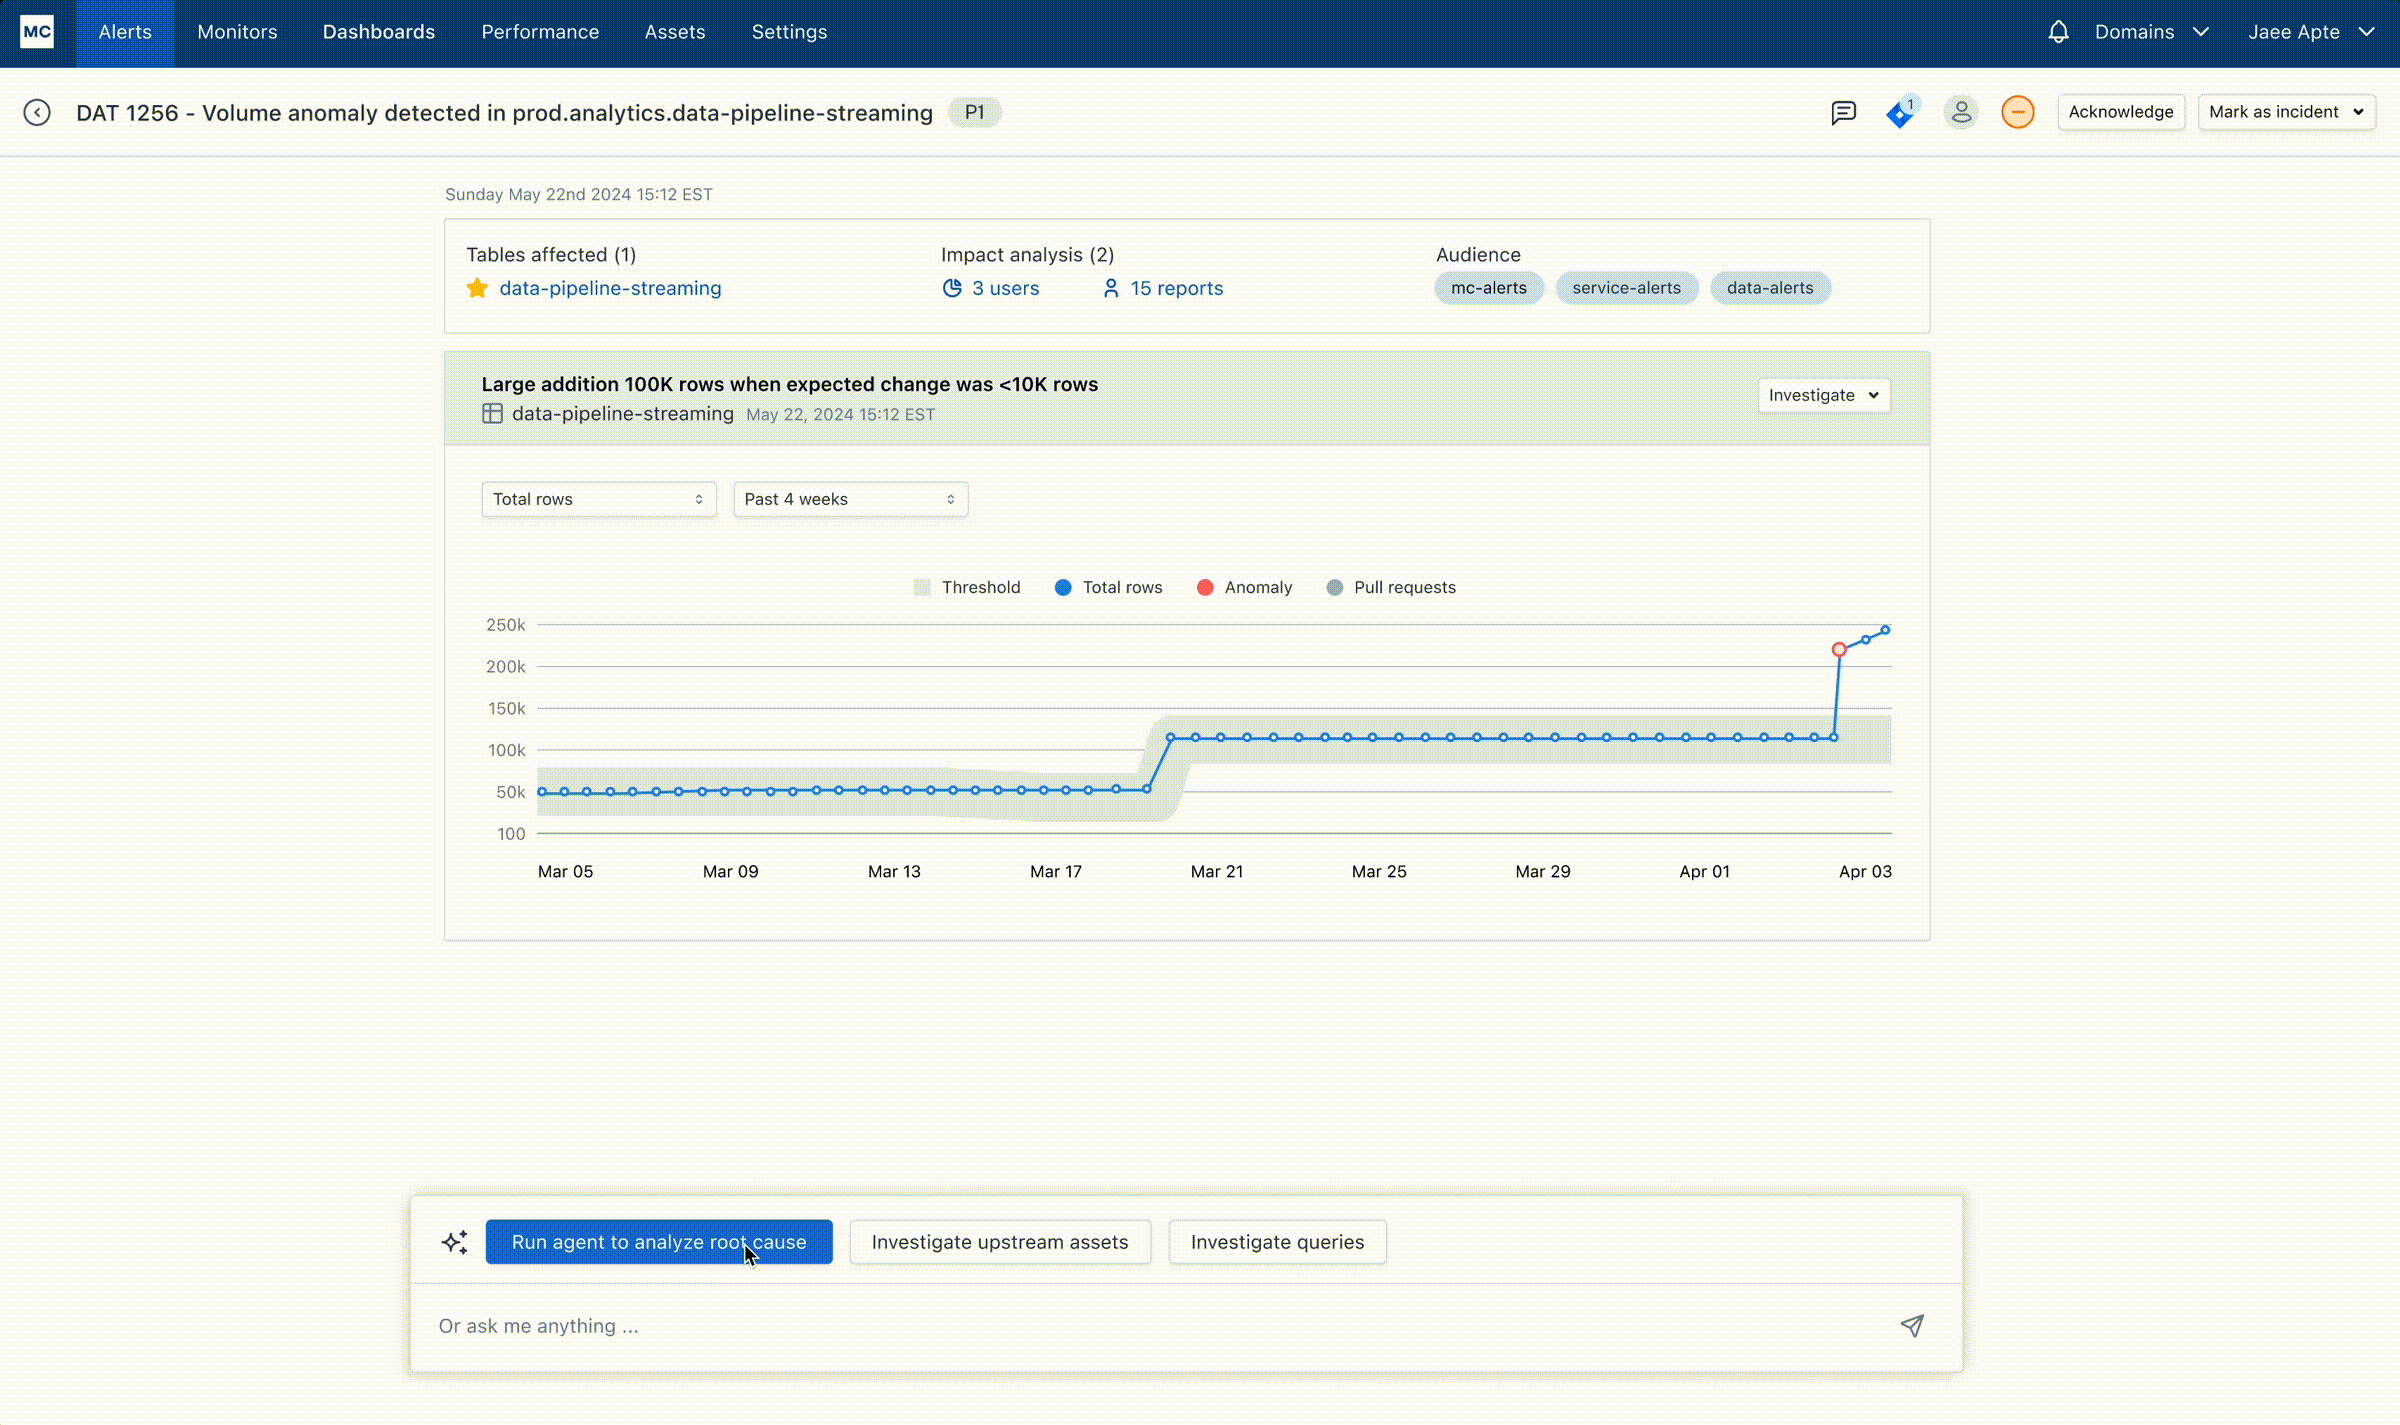Click the 'Mar 05' axis label

(565, 871)
